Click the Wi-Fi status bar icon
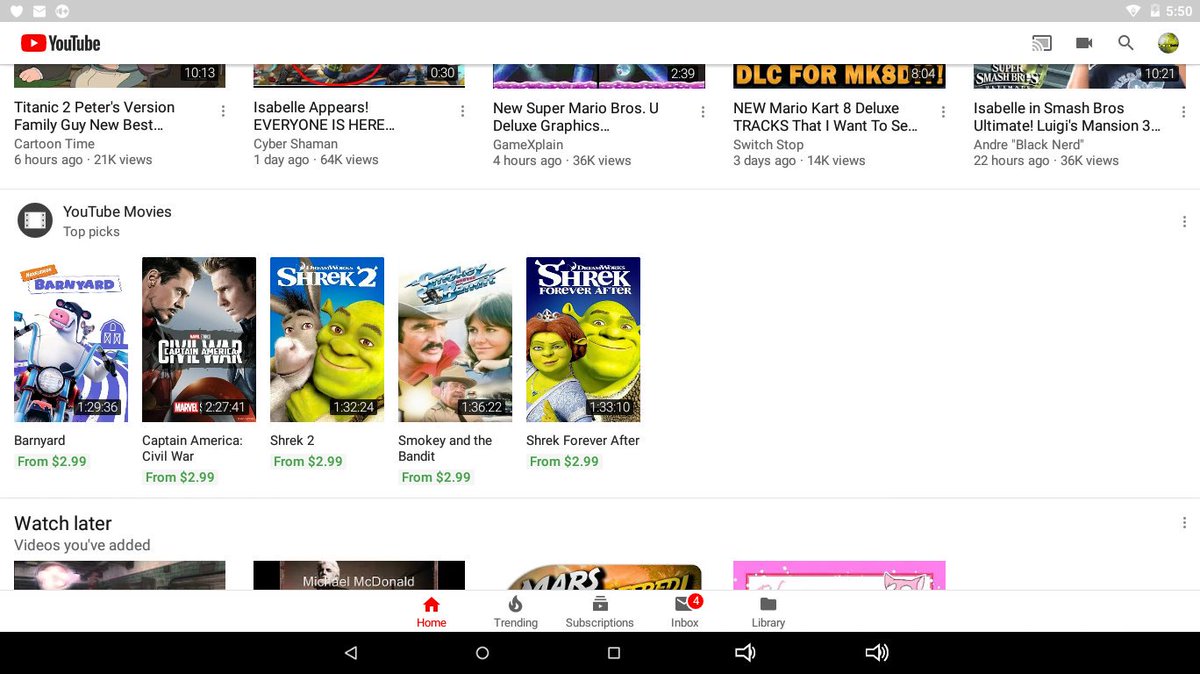Screen dimensions: 1200x674 click(x=1133, y=11)
